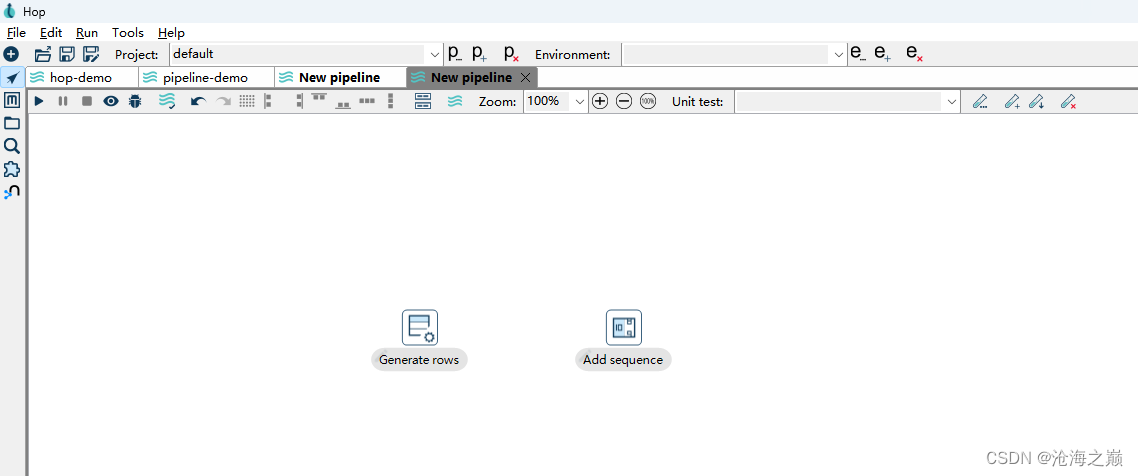Pause the pipeline execution
The width and height of the screenshot is (1138, 476).
pyautogui.click(x=63, y=102)
